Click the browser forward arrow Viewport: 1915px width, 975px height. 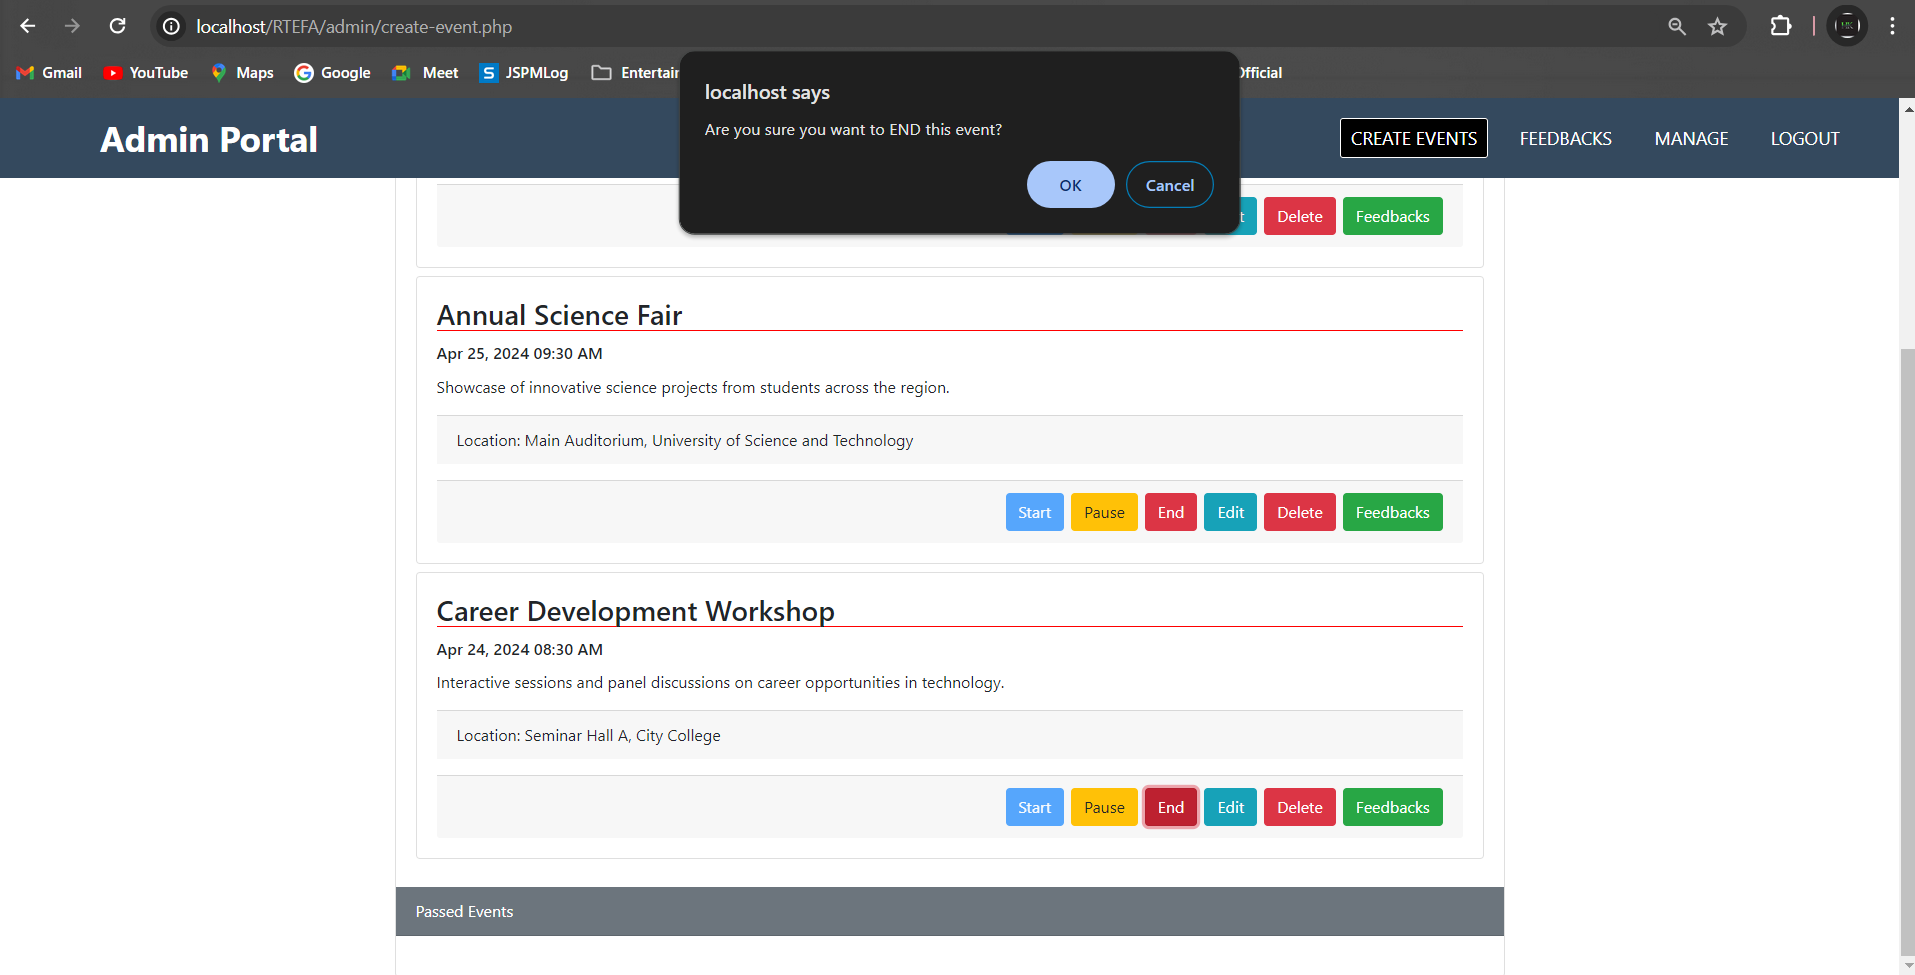[x=72, y=26]
